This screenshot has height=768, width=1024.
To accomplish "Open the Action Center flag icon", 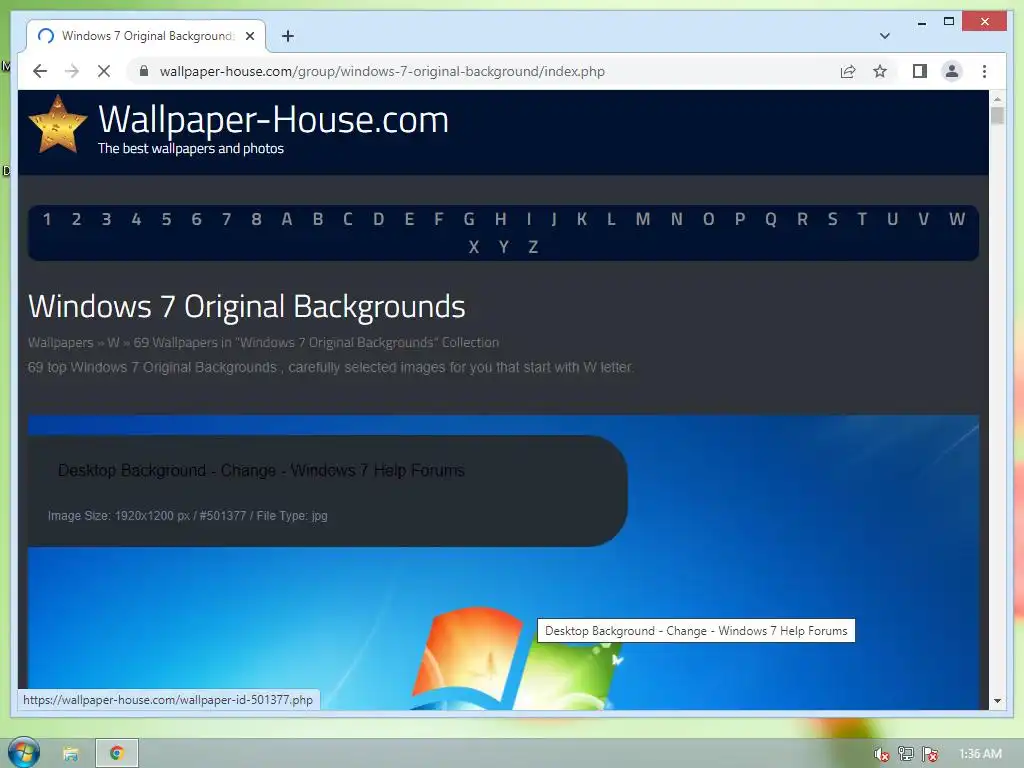I will point(930,754).
